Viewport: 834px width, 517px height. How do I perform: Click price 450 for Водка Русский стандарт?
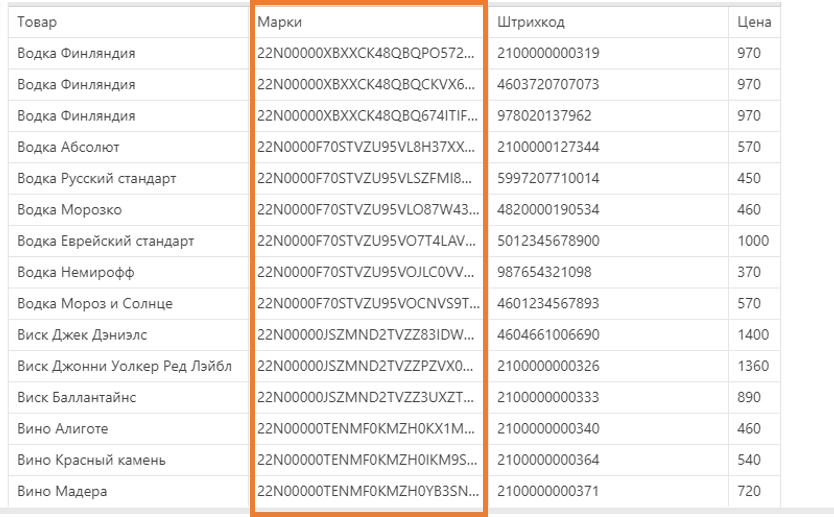pyautogui.click(x=749, y=178)
